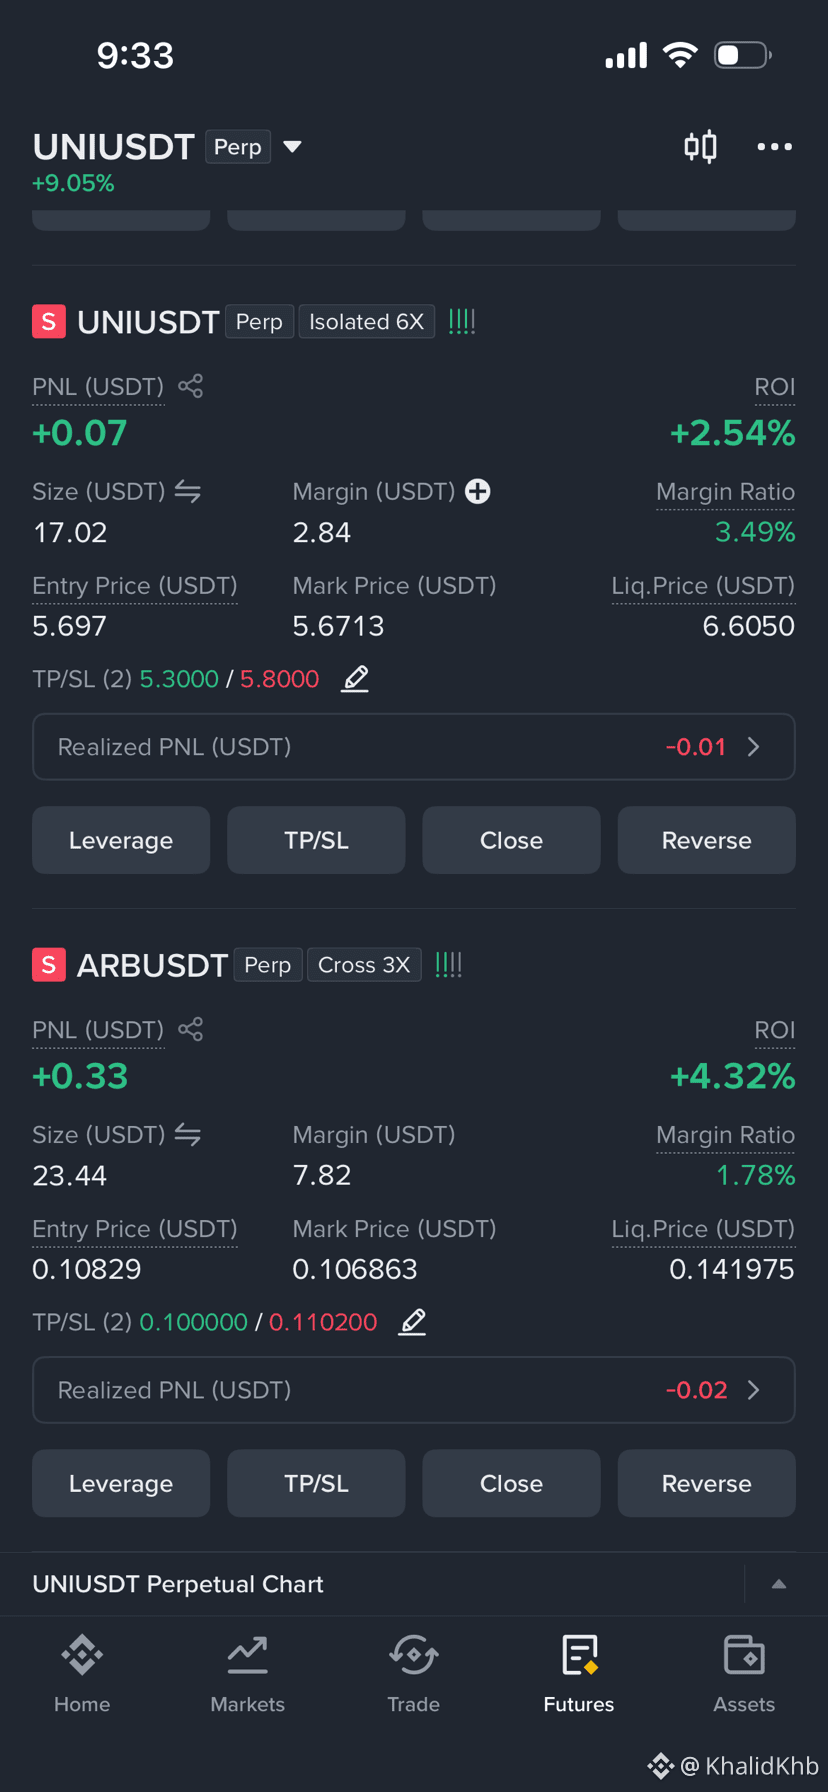The image size is (828, 1792).
Task: Share ARBUSDT PNL via share icon
Action: (190, 1029)
